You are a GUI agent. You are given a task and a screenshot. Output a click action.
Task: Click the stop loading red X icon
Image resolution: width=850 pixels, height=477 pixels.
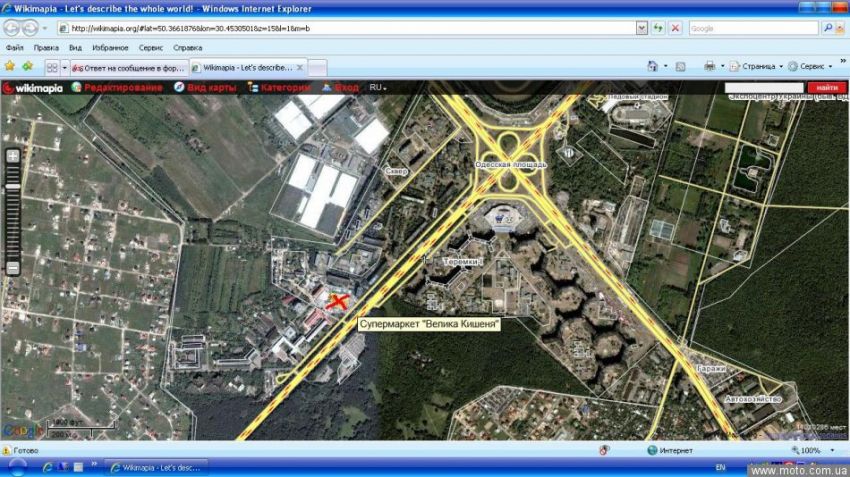pyautogui.click(x=675, y=28)
